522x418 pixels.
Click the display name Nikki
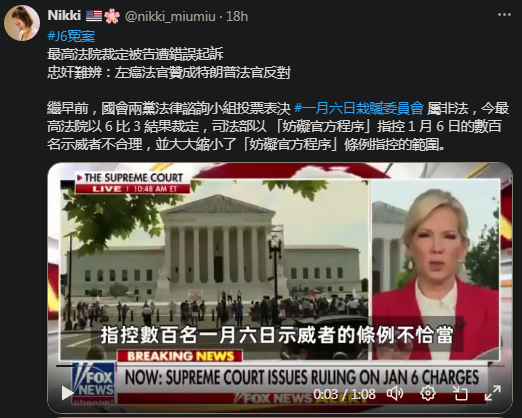[64, 16]
